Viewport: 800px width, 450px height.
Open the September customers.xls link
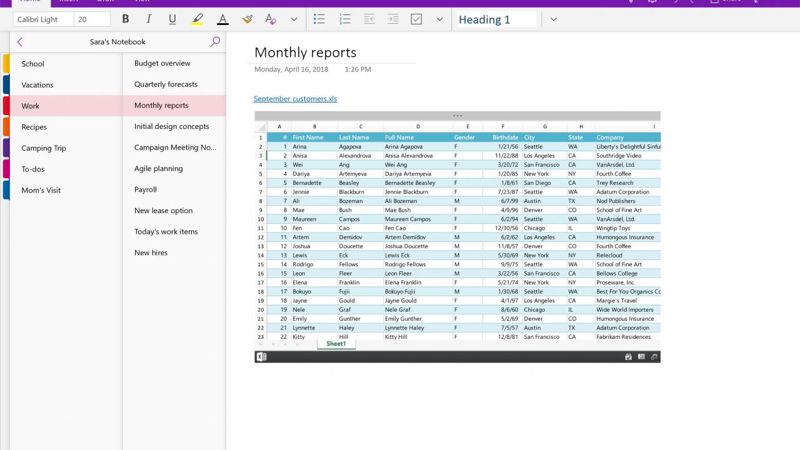[295, 99]
